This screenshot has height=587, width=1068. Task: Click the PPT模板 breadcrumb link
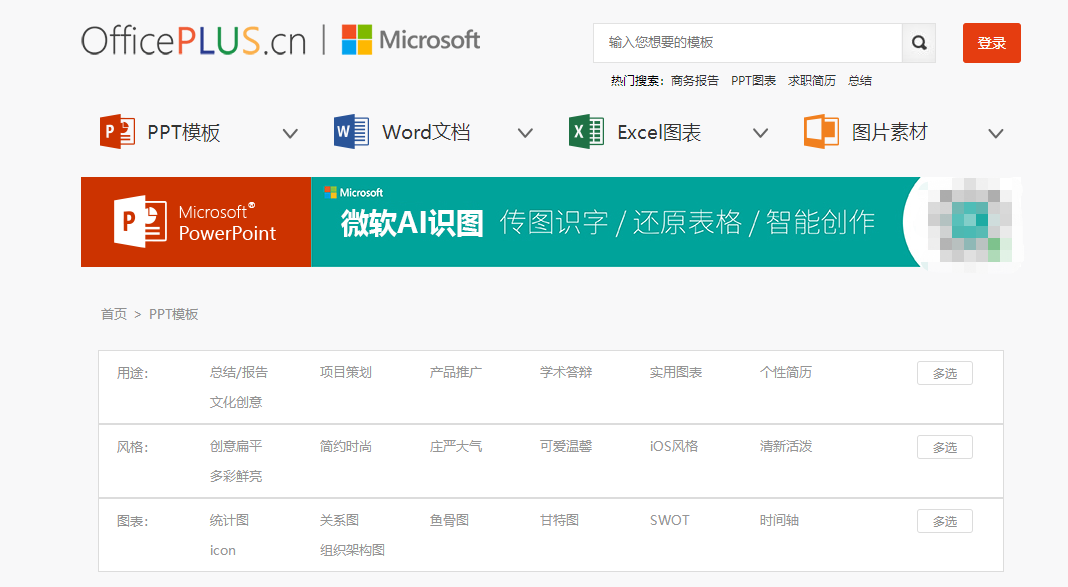click(174, 314)
